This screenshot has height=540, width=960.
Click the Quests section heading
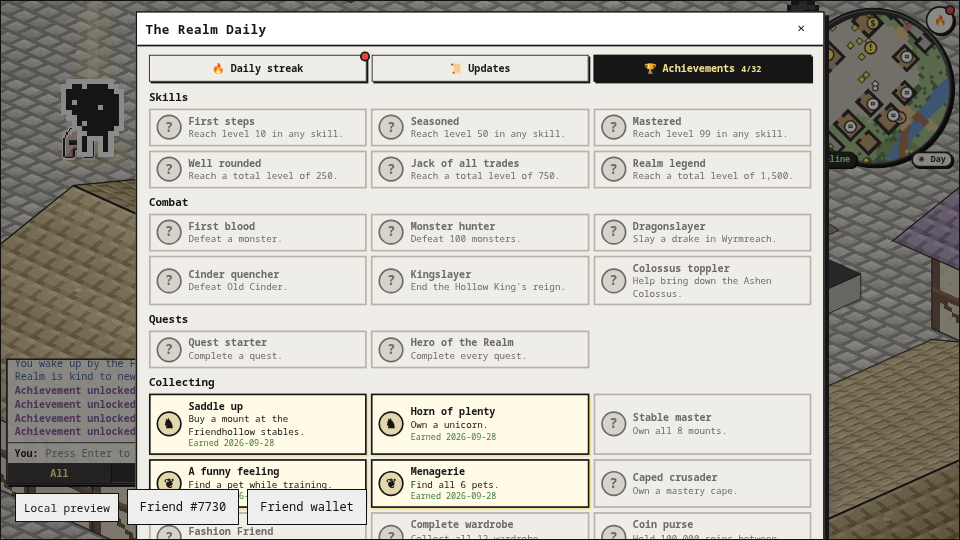(168, 320)
